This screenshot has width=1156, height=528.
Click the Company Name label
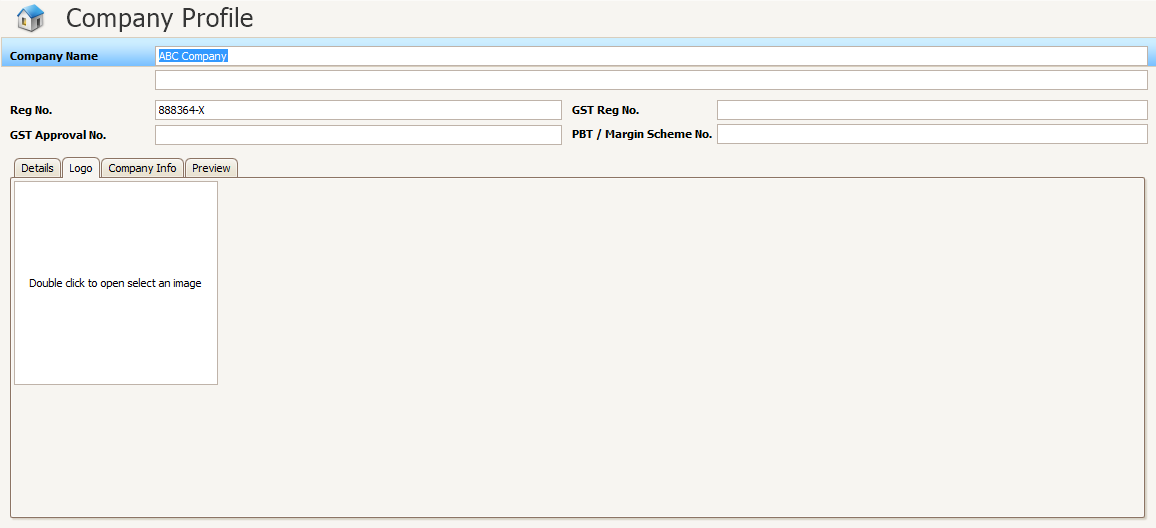pyautogui.click(x=54, y=56)
